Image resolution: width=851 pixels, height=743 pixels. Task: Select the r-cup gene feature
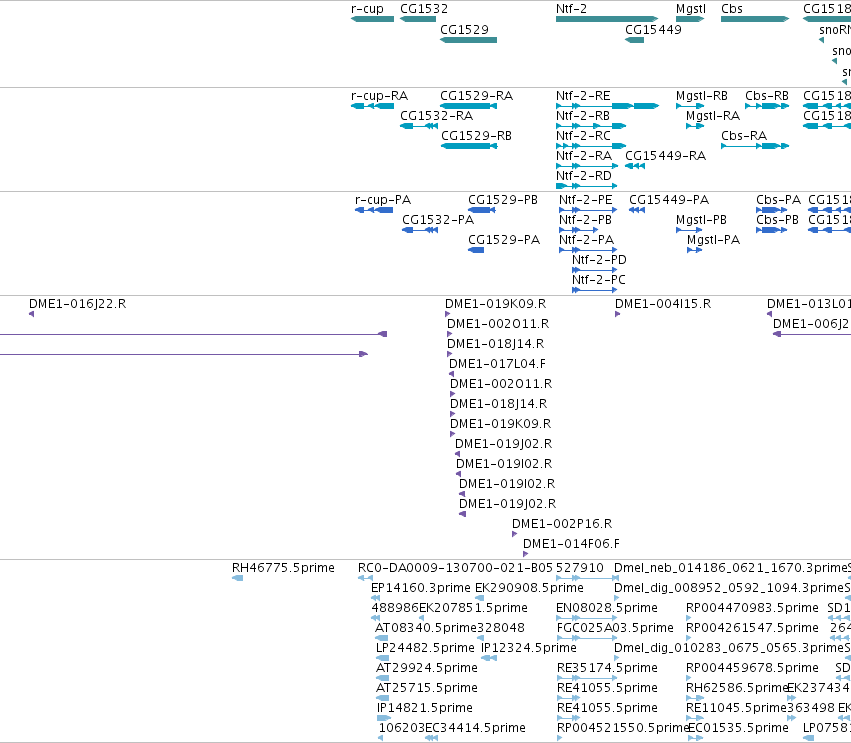[x=372, y=19]
